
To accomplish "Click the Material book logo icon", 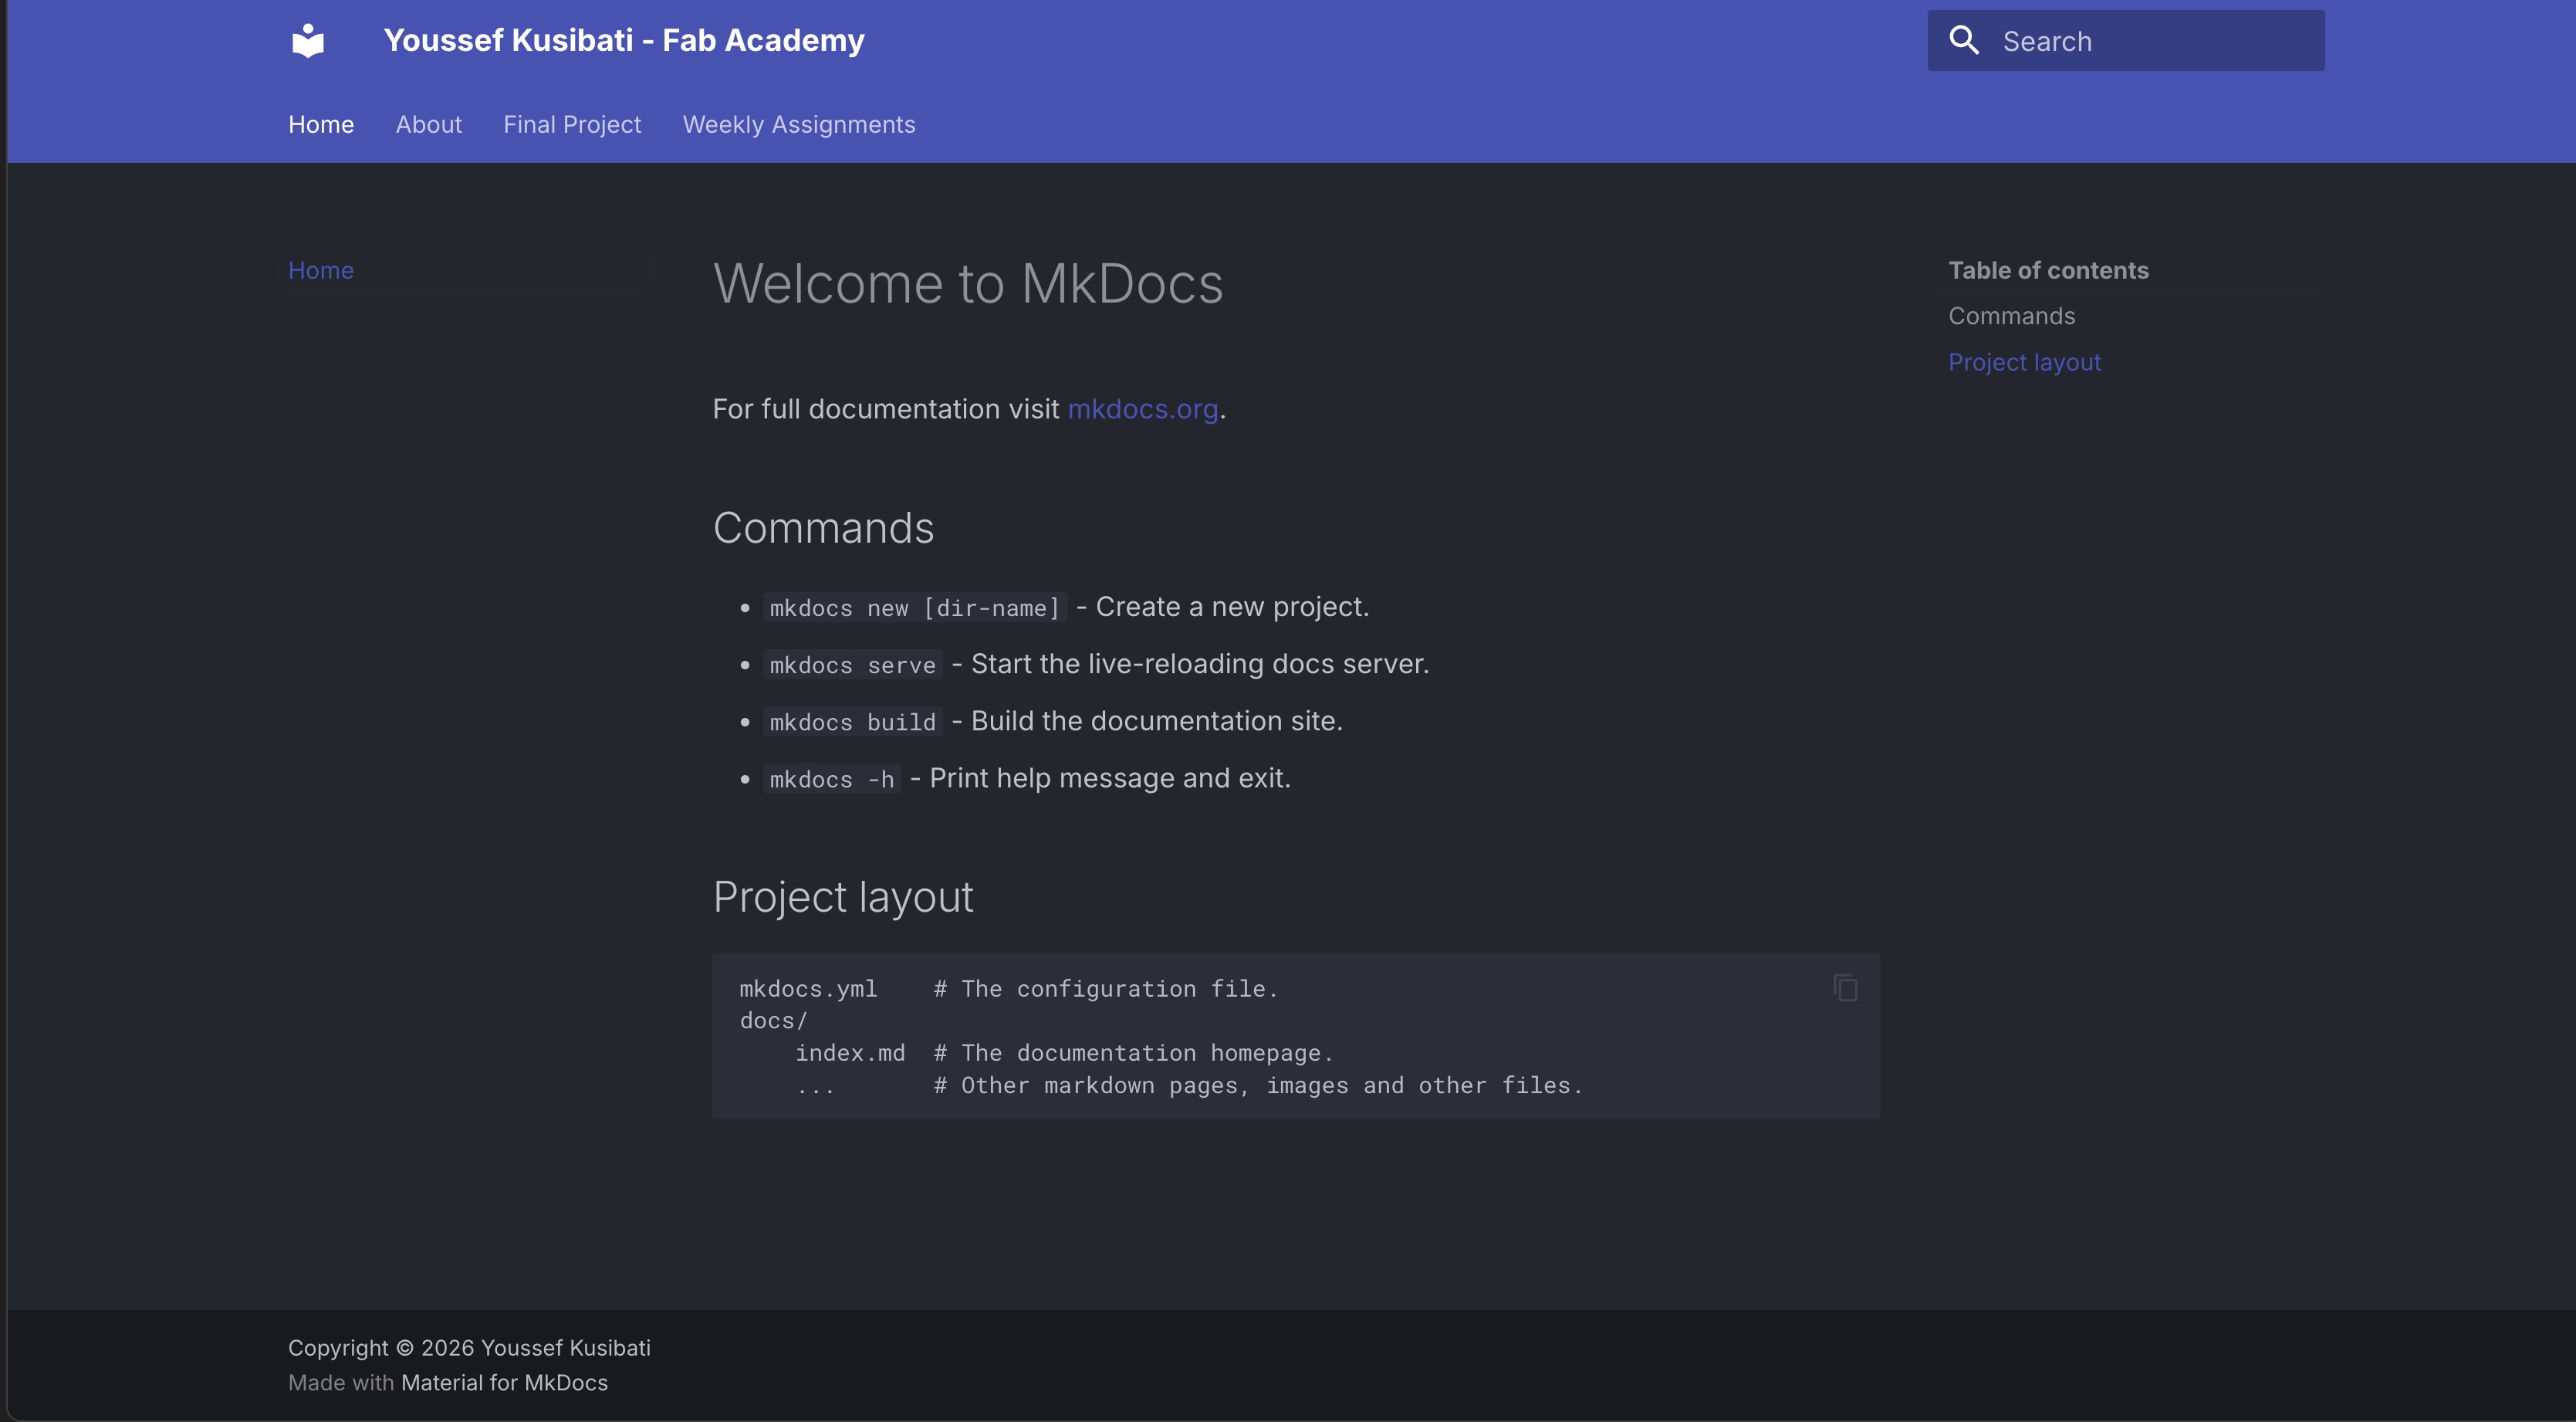I will (x=306, y=40).
